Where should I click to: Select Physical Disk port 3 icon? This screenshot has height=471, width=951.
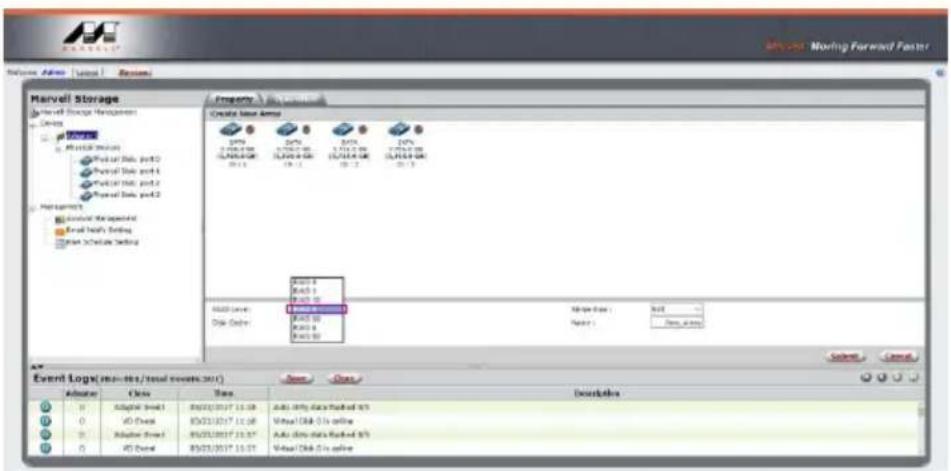pyautogui.click(x=86, y=195)
